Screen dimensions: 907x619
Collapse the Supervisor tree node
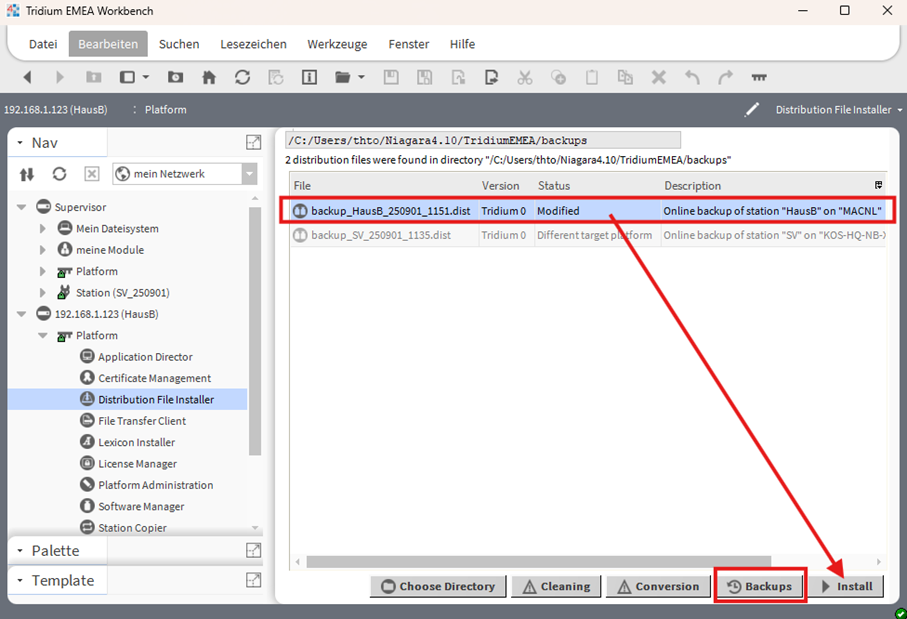pos(22,207)
